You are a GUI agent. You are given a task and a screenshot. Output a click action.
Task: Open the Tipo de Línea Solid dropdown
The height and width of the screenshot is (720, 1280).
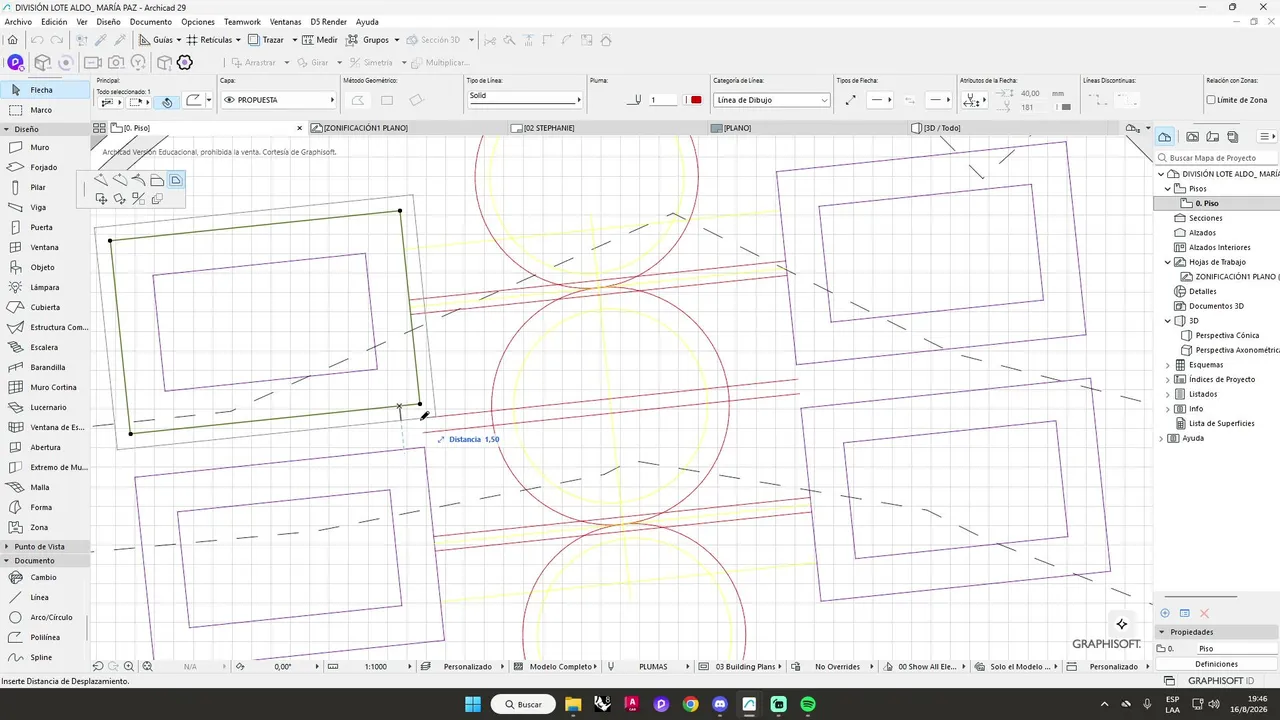(x=524, y=99)
